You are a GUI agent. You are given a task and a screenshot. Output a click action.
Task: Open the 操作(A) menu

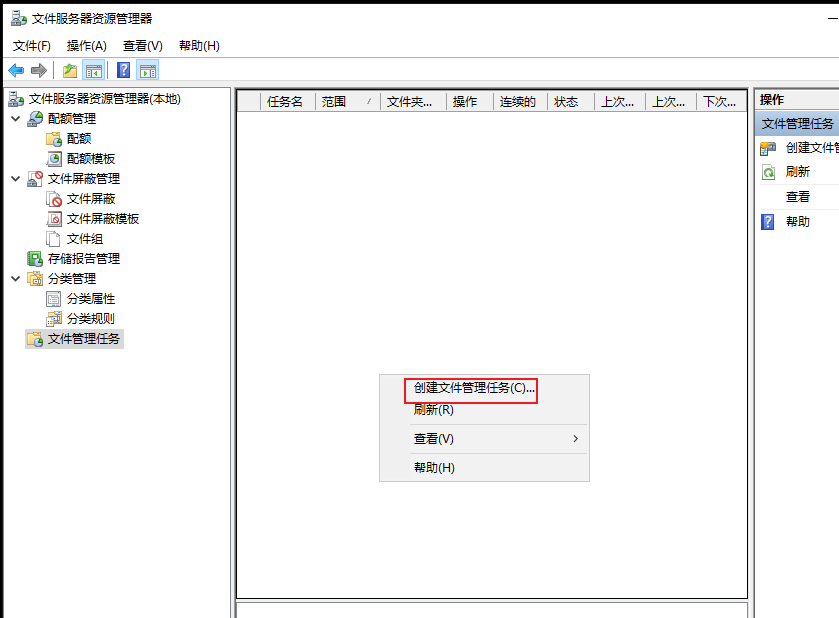click(87, 46)
